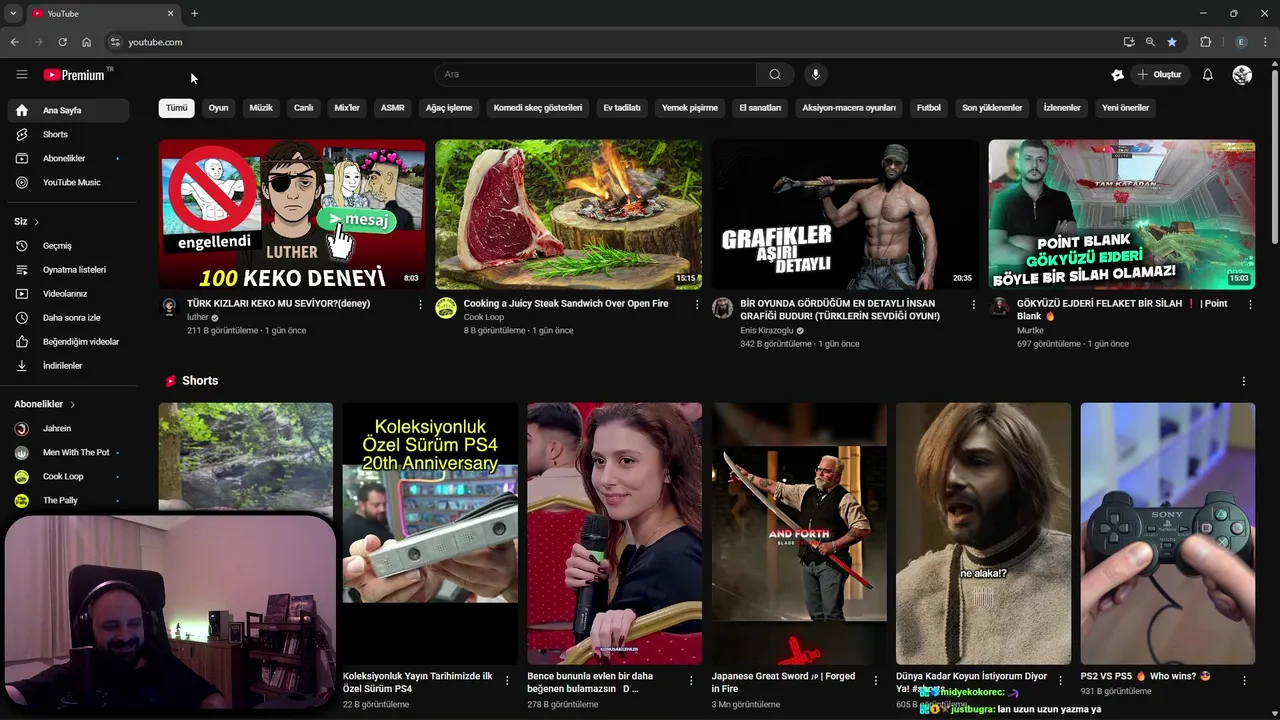Open the hamburger guide menu
Viewport: 1280px width, 720px height.
pyautogui.click(x=22, y=74)
